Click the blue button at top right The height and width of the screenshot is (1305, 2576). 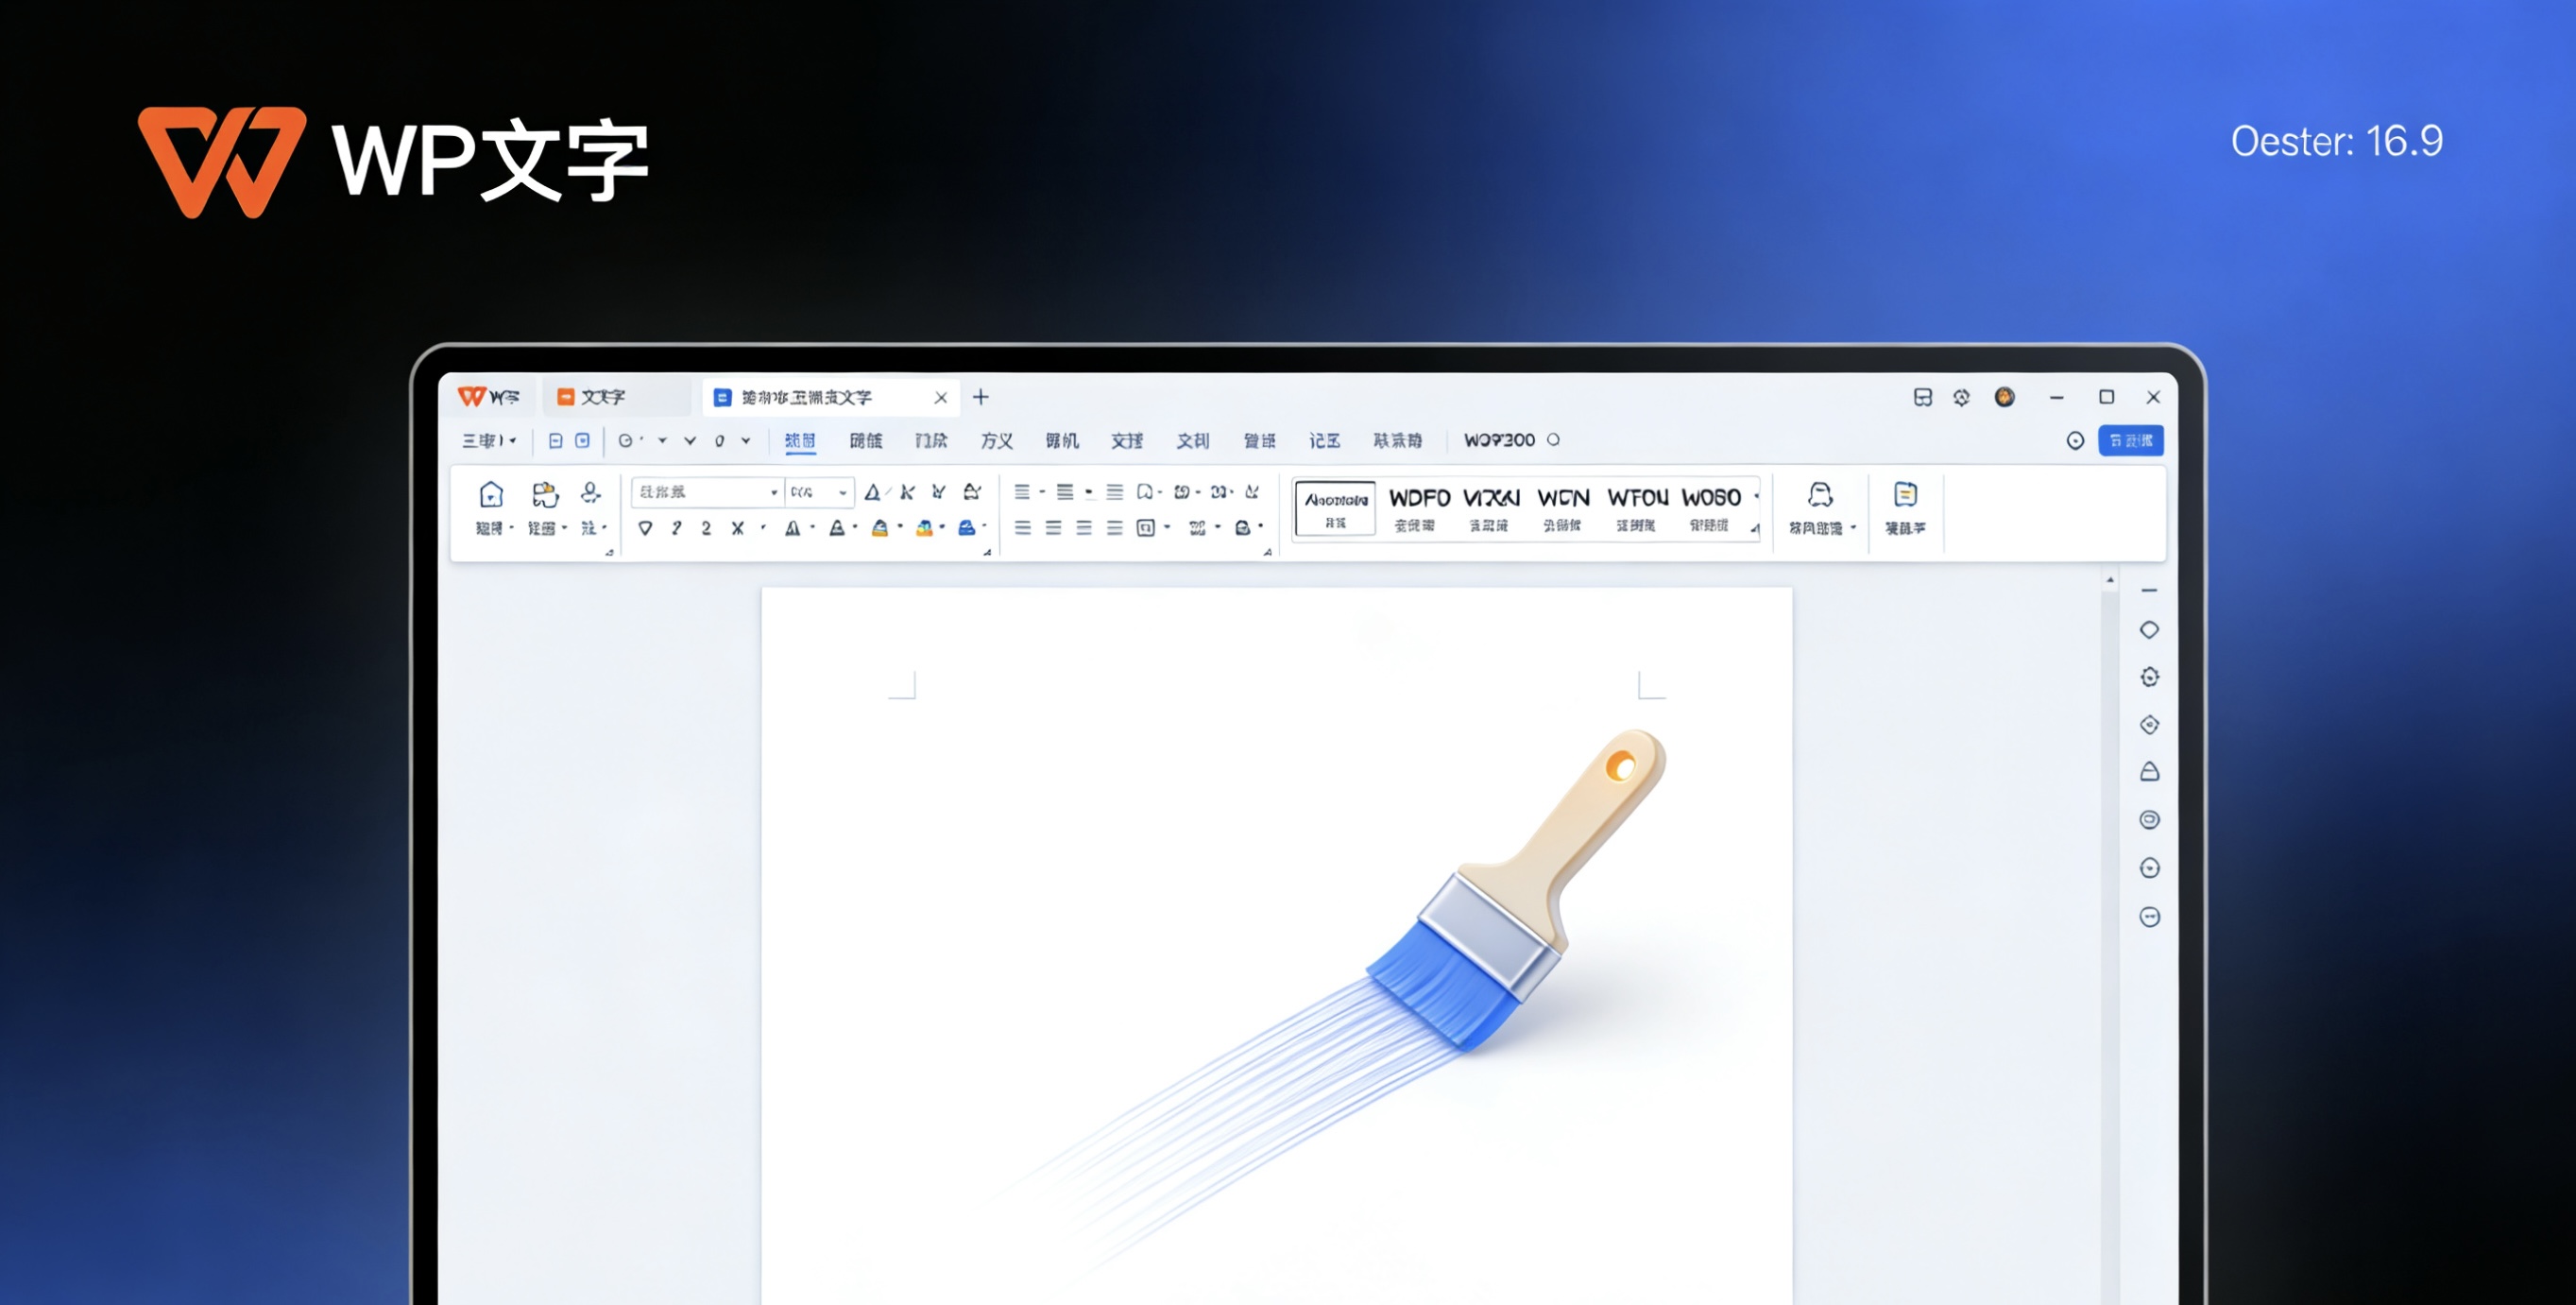coord(2130,440)
